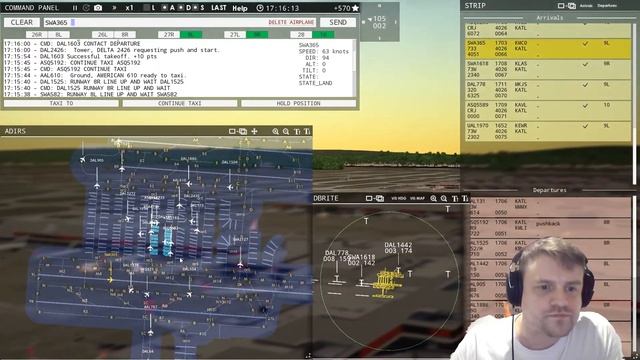640x360 pixels.
Task: Select highlighted SWA365 arrival strip
Action: coord(548,49)
